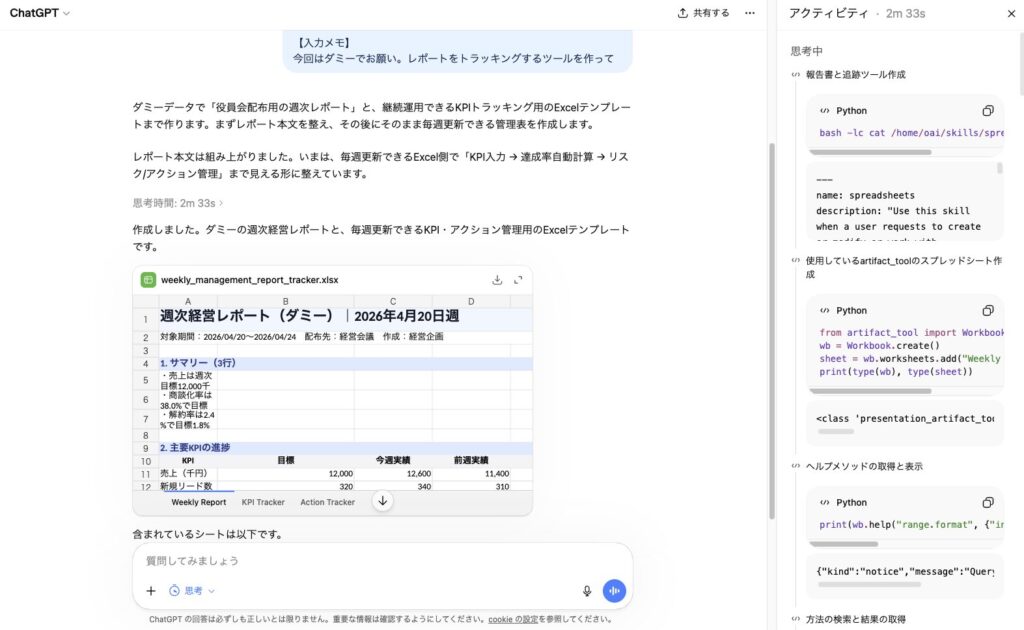The height and width of the screenshot is (630, 1024).
Task: Switch to the KPI Tracker sheet tab
Action: click(x=263, y=502)
